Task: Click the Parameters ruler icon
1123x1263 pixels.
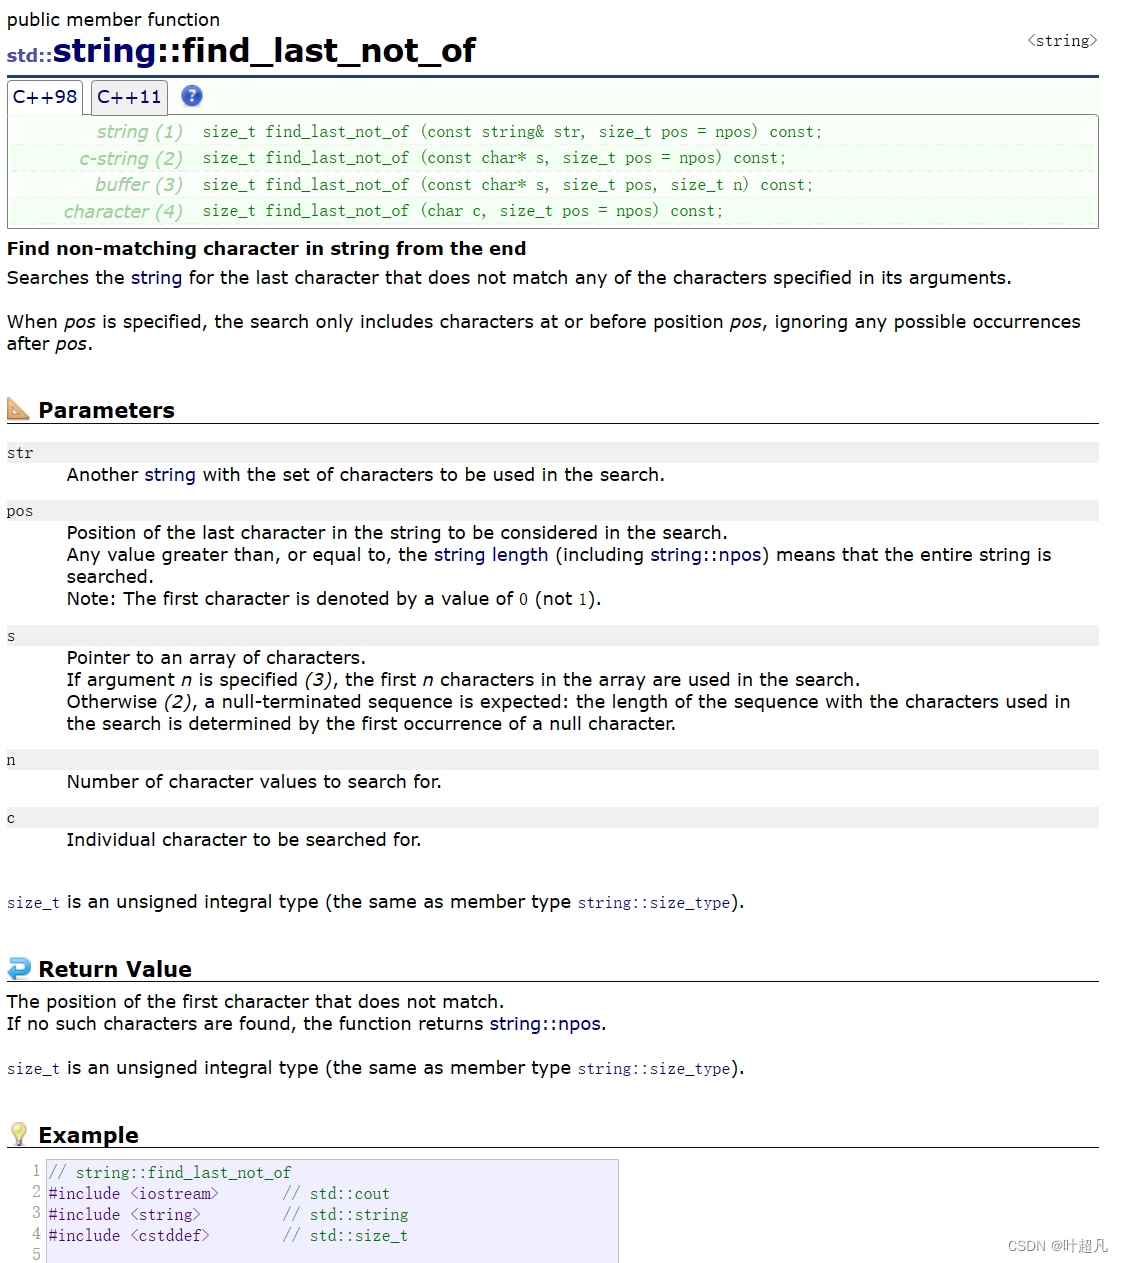Action: tap(18, 409)
